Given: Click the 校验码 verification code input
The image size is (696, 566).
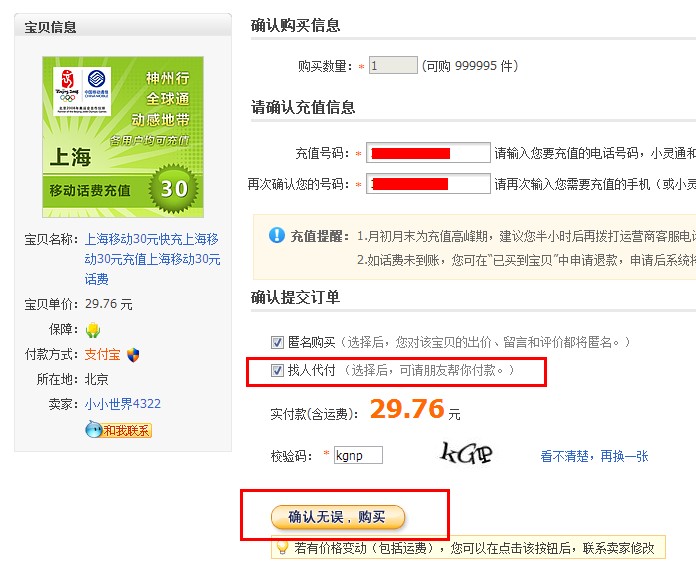Looking at the screenshot, I should [x=358, y=455].
